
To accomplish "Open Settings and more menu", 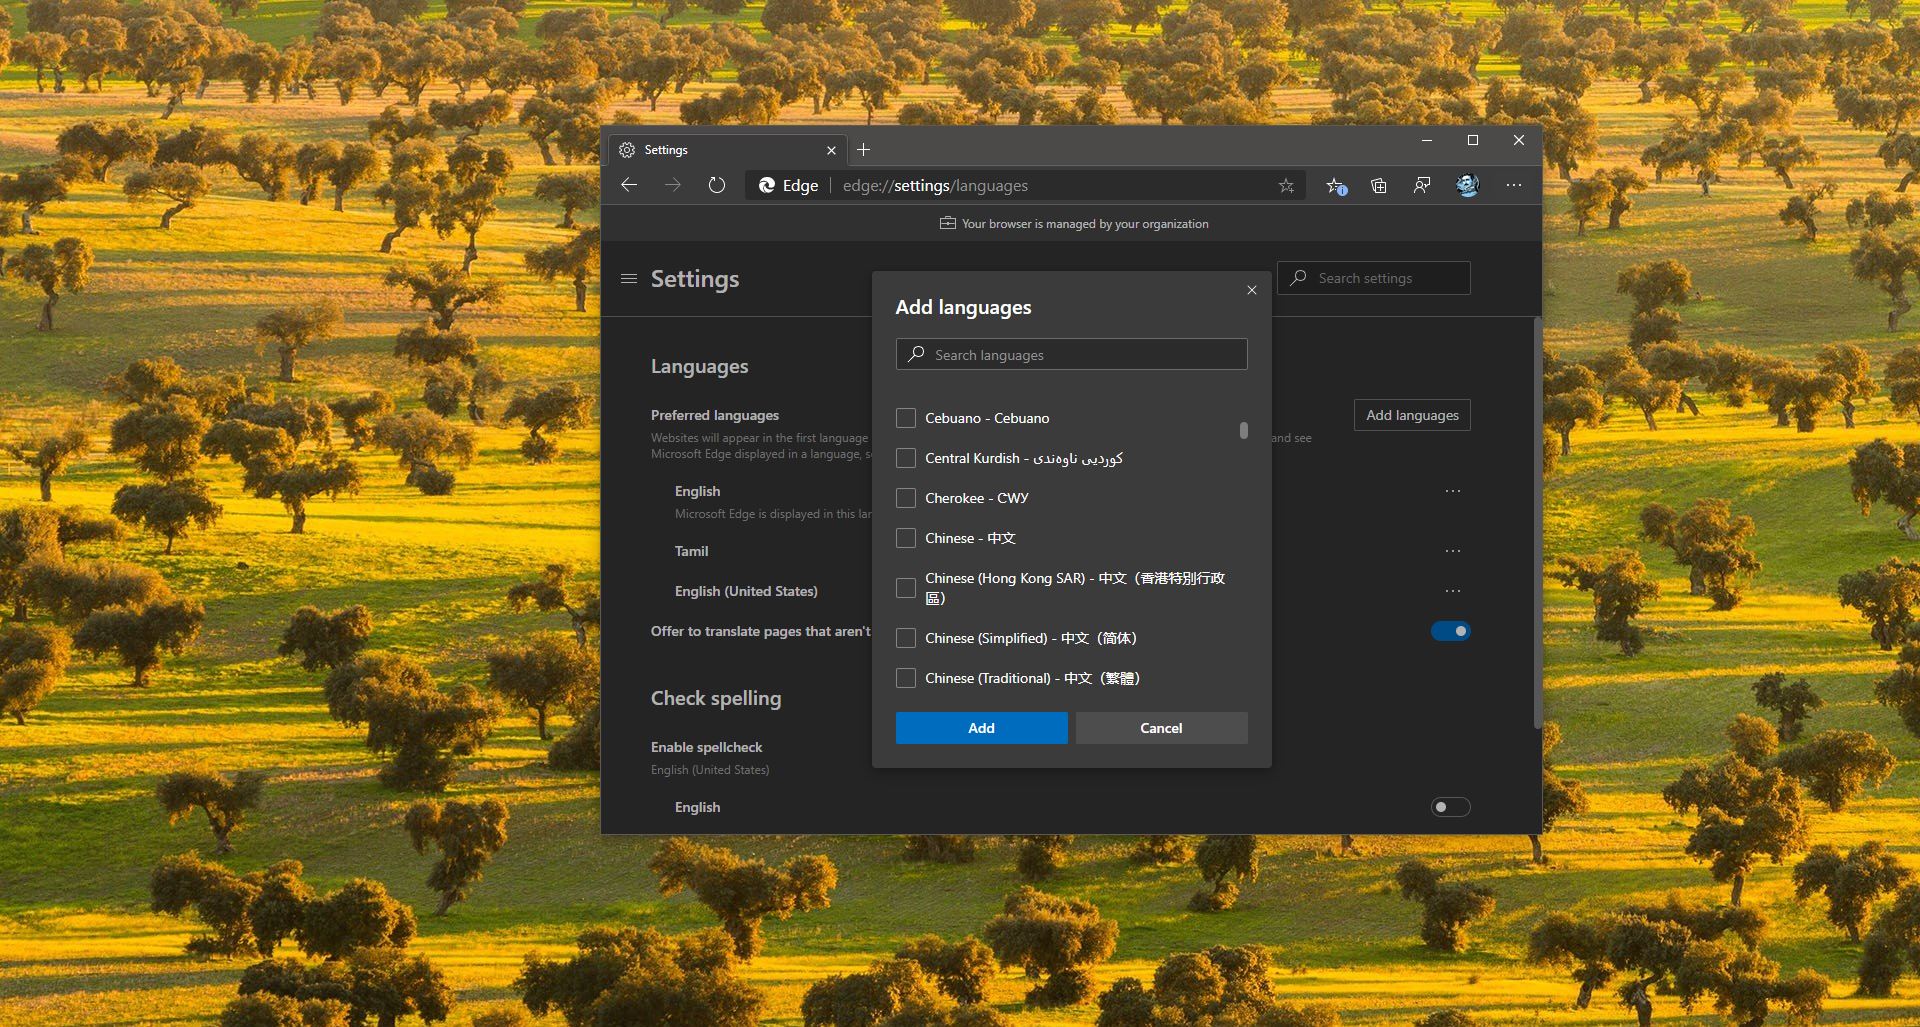I will [x=1514, y=185].
